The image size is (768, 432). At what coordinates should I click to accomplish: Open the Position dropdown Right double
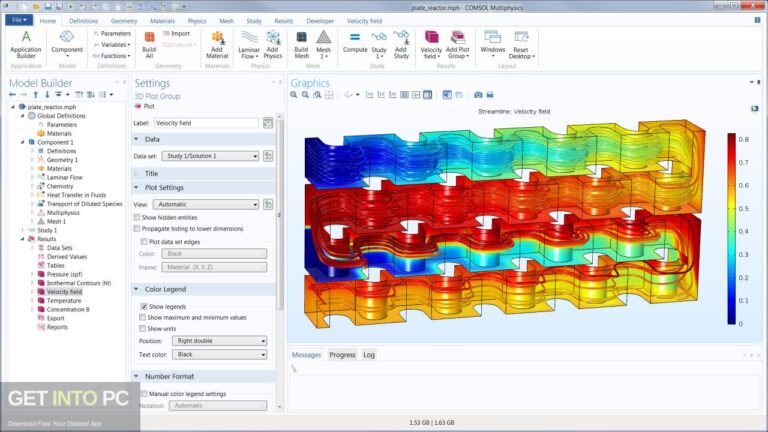coord(219,340)
